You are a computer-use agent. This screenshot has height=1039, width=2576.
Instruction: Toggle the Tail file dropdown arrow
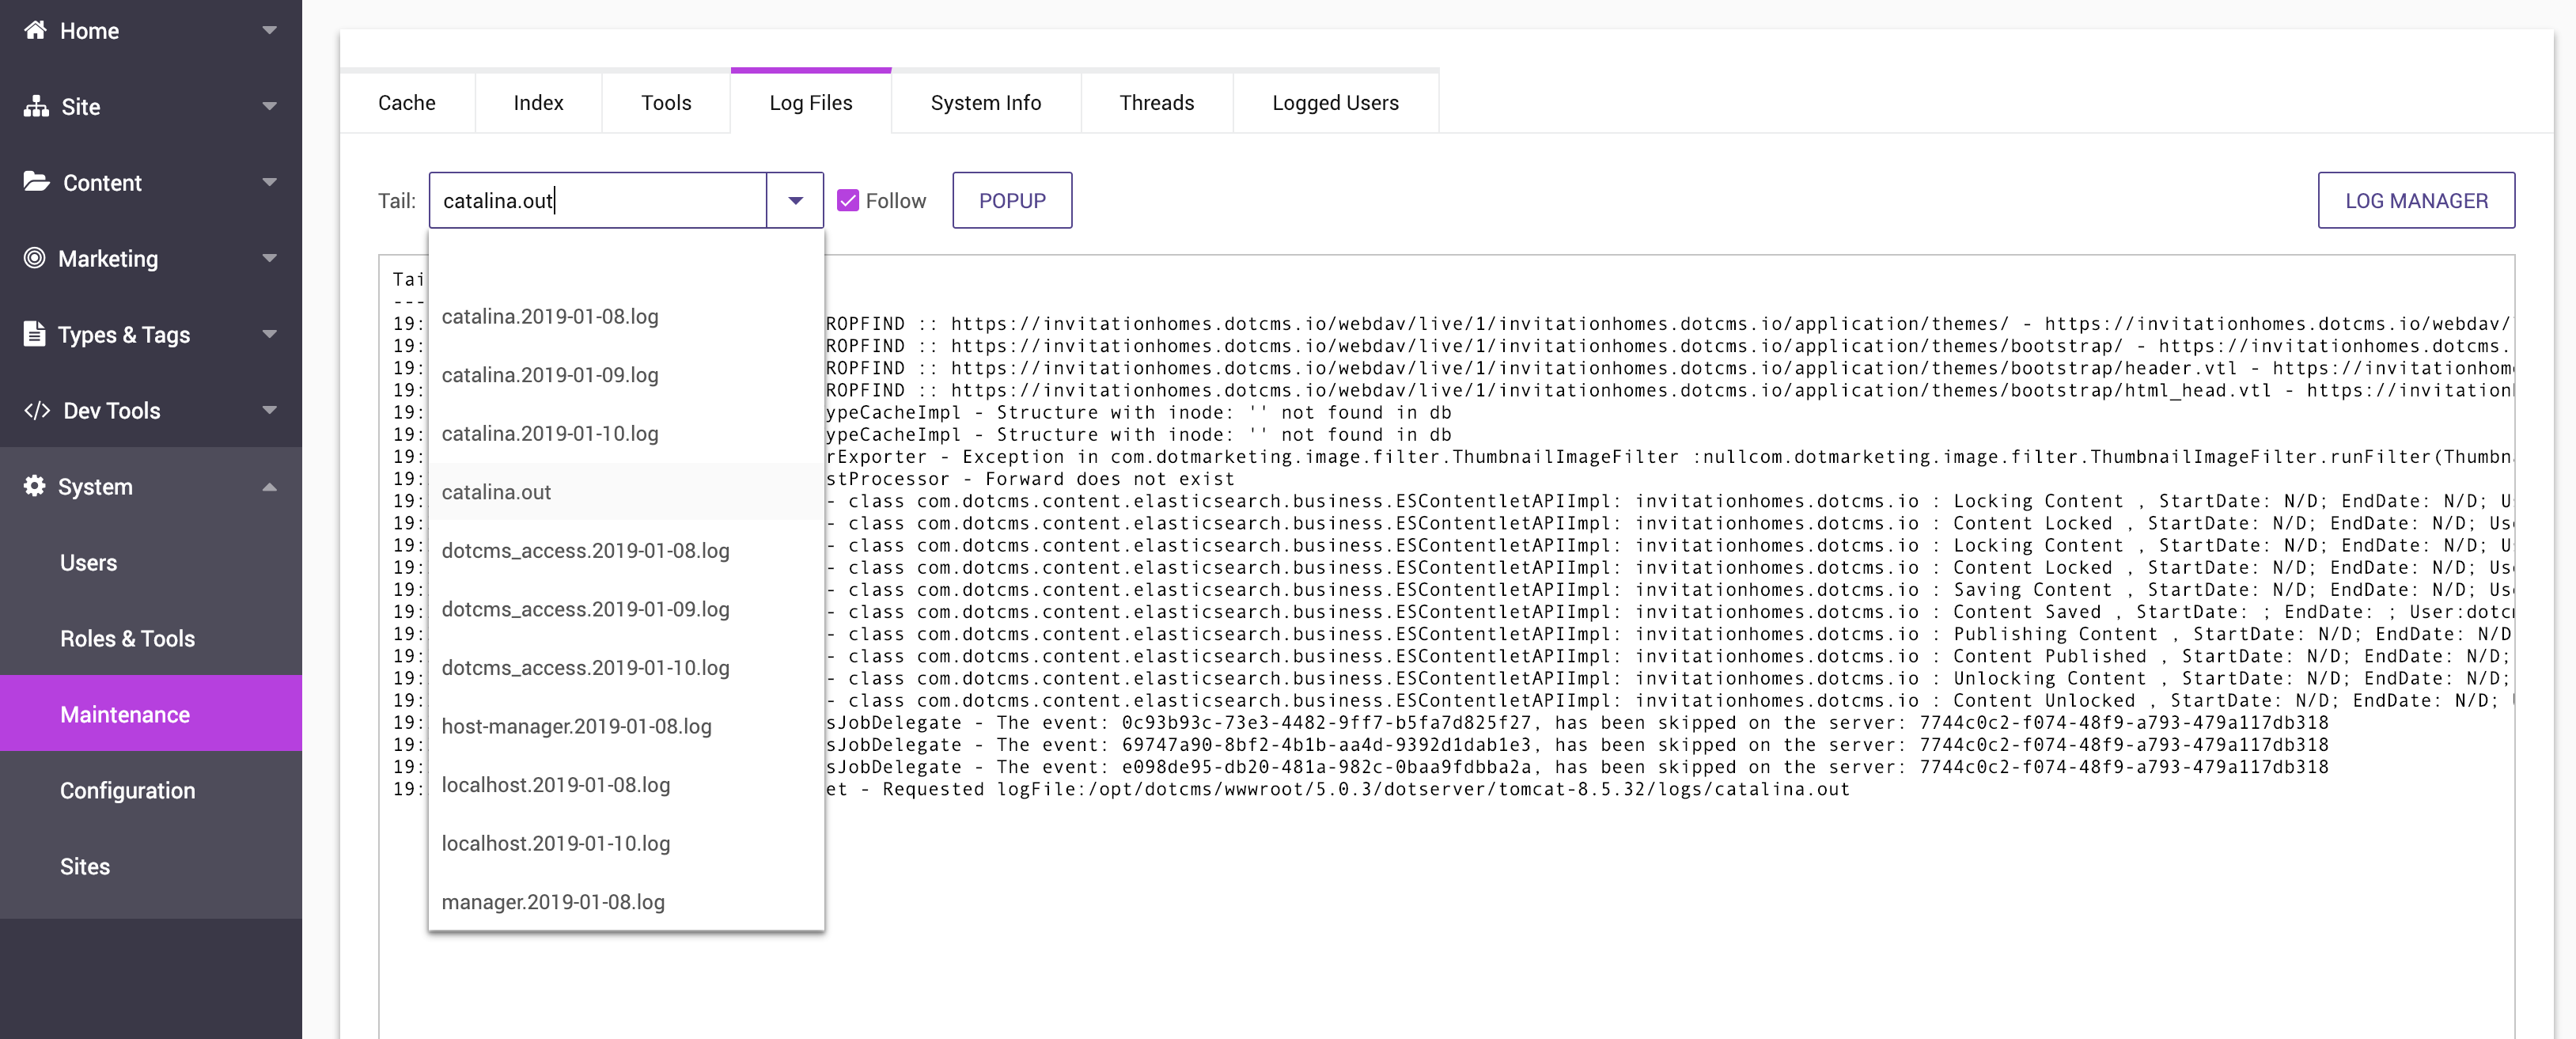click(795, 201)
